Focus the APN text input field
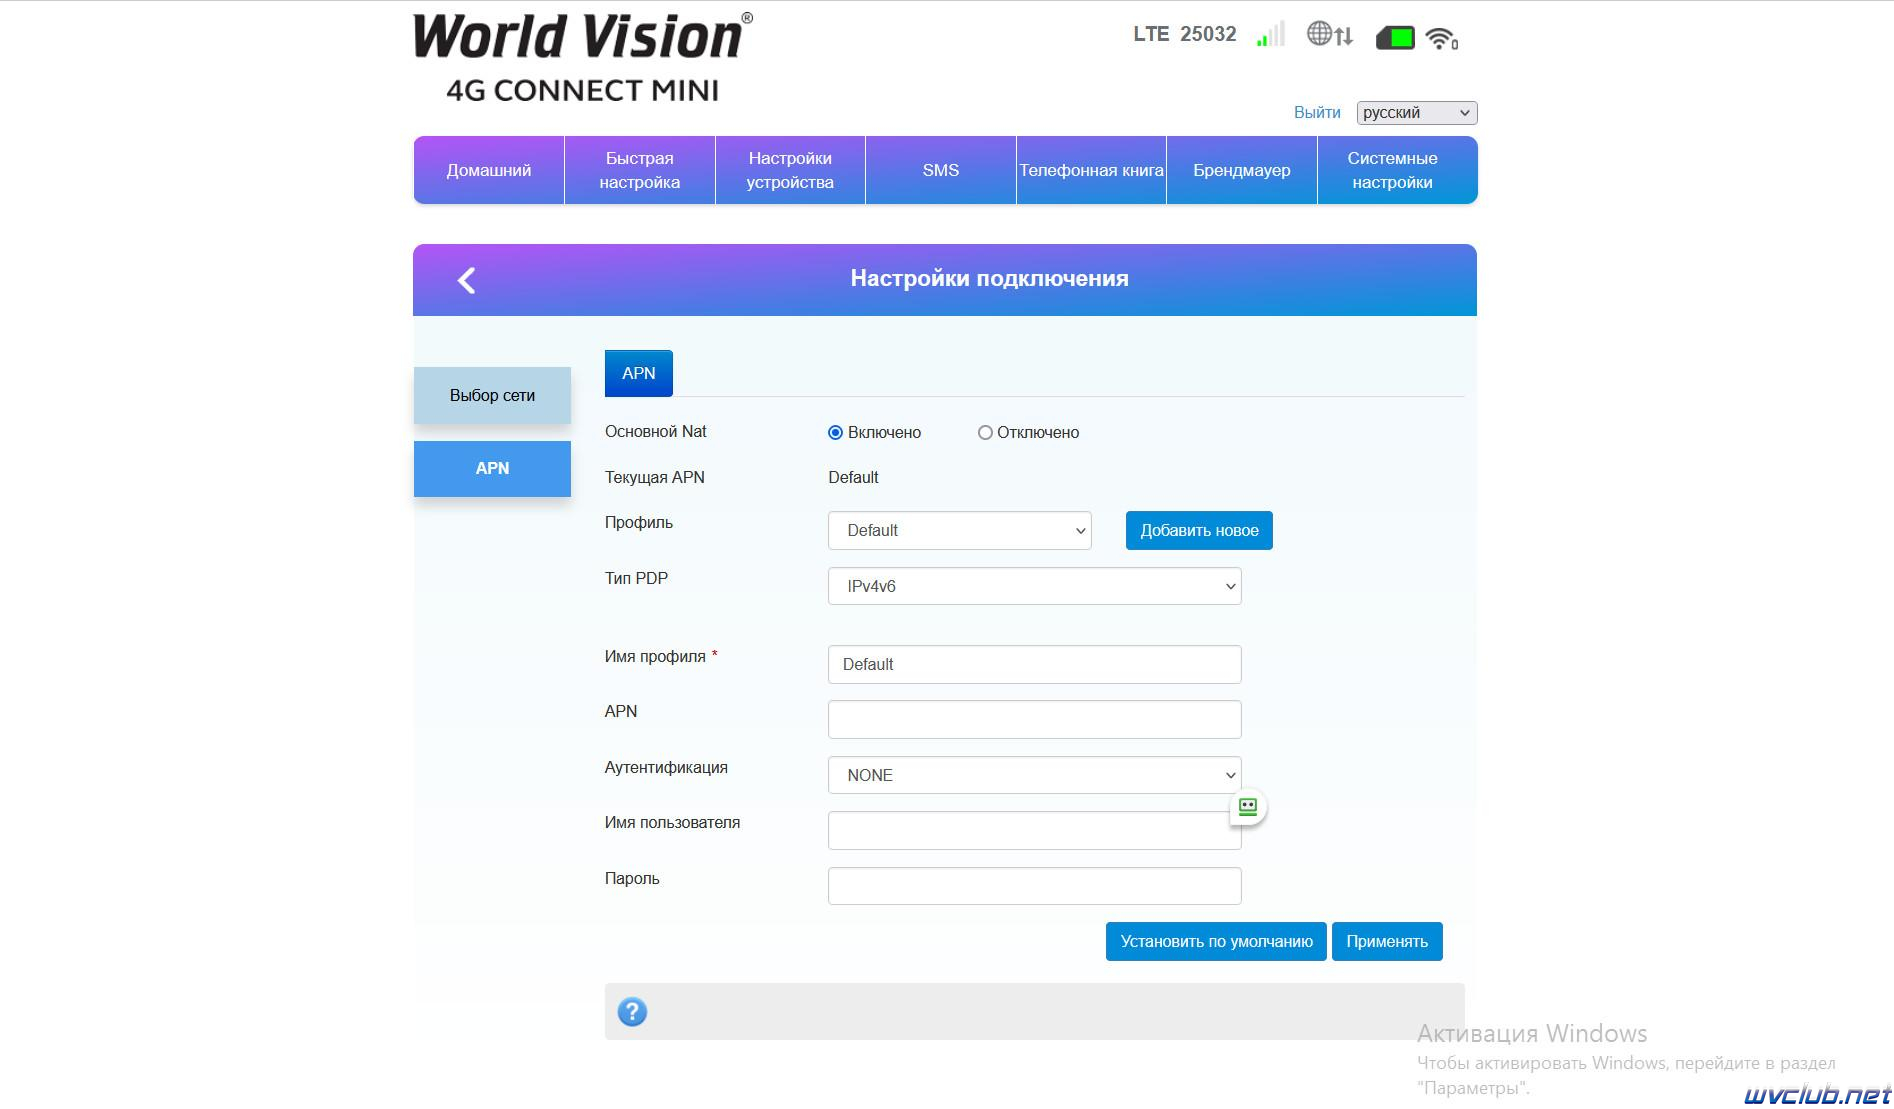The image size is (1894, 1109). [1034, 720]
